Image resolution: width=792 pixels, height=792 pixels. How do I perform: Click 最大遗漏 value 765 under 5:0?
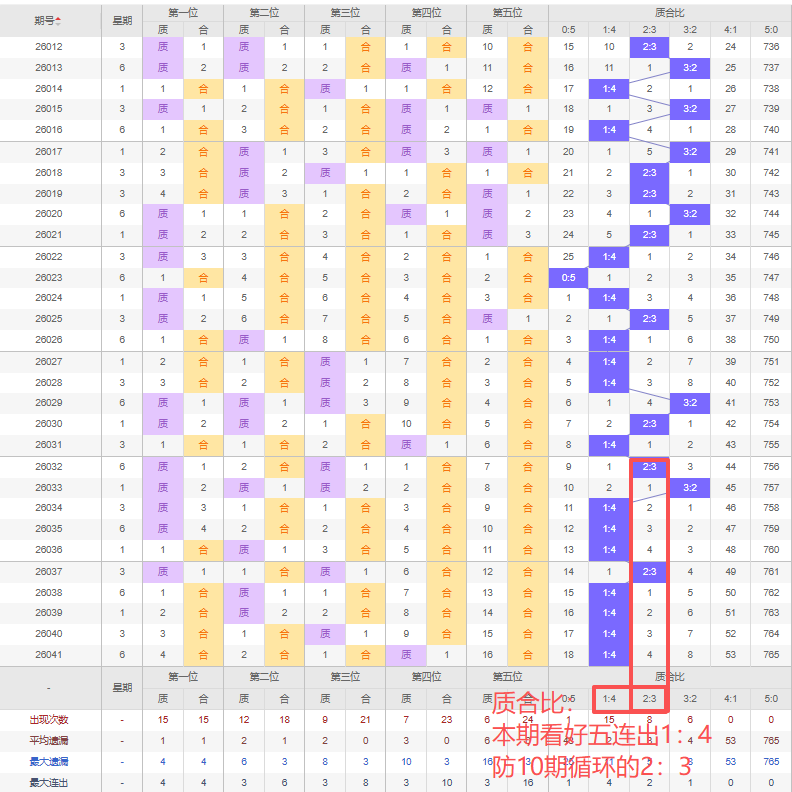pos(771,762)
